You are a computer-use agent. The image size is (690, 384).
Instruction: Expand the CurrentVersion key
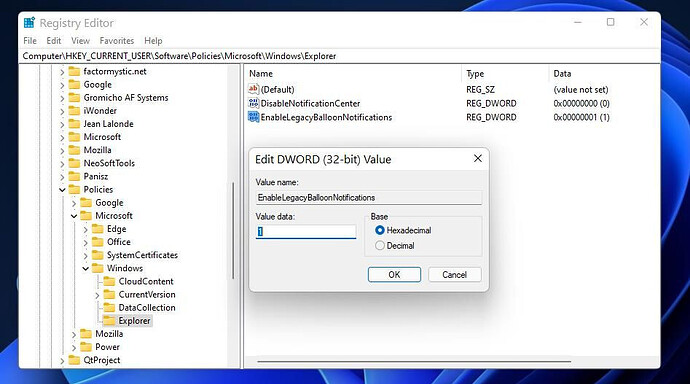point(97,295)
